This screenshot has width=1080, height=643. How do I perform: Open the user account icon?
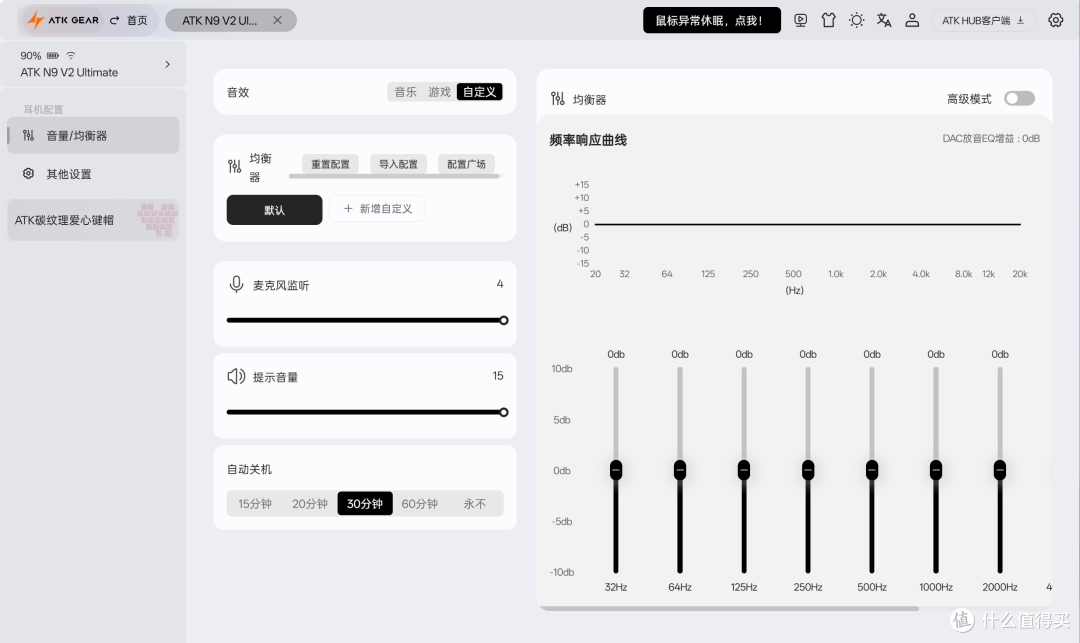(x=912, y=21)
